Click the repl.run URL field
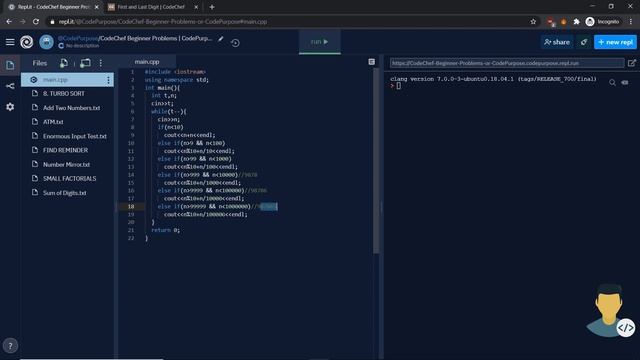This screenshot has width=640, height=360. 507,63
